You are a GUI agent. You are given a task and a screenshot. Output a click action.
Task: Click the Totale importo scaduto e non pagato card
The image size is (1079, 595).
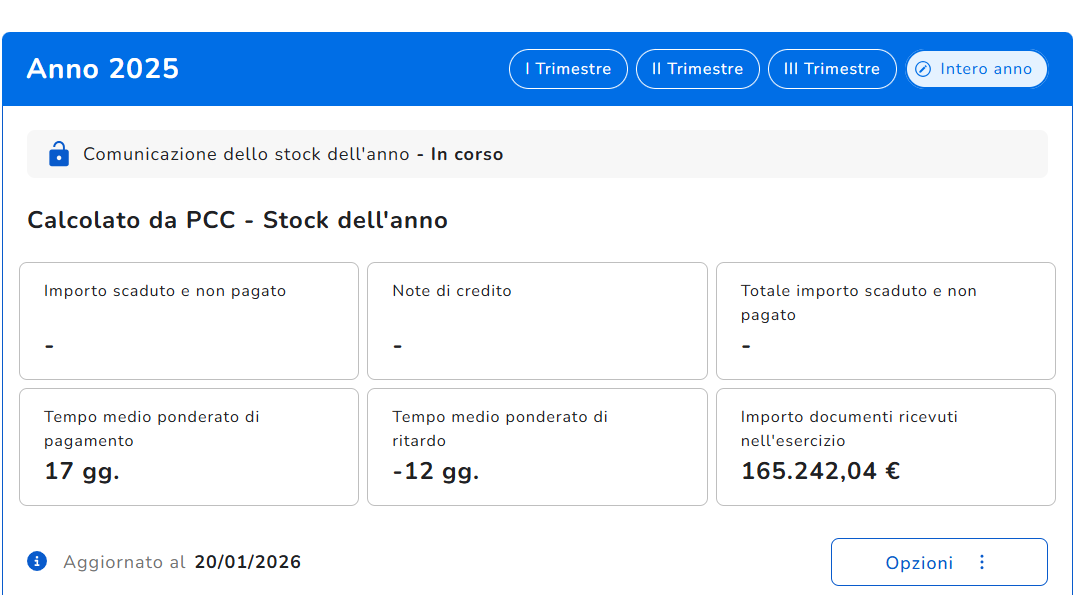tap(886, 321)
